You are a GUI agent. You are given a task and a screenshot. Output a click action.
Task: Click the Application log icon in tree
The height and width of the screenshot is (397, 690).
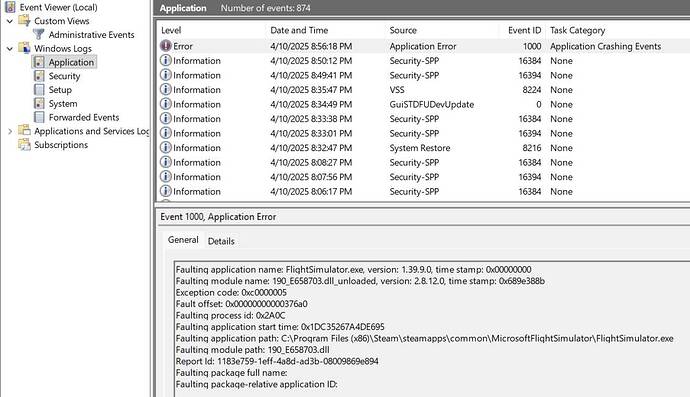pos(39,62)
